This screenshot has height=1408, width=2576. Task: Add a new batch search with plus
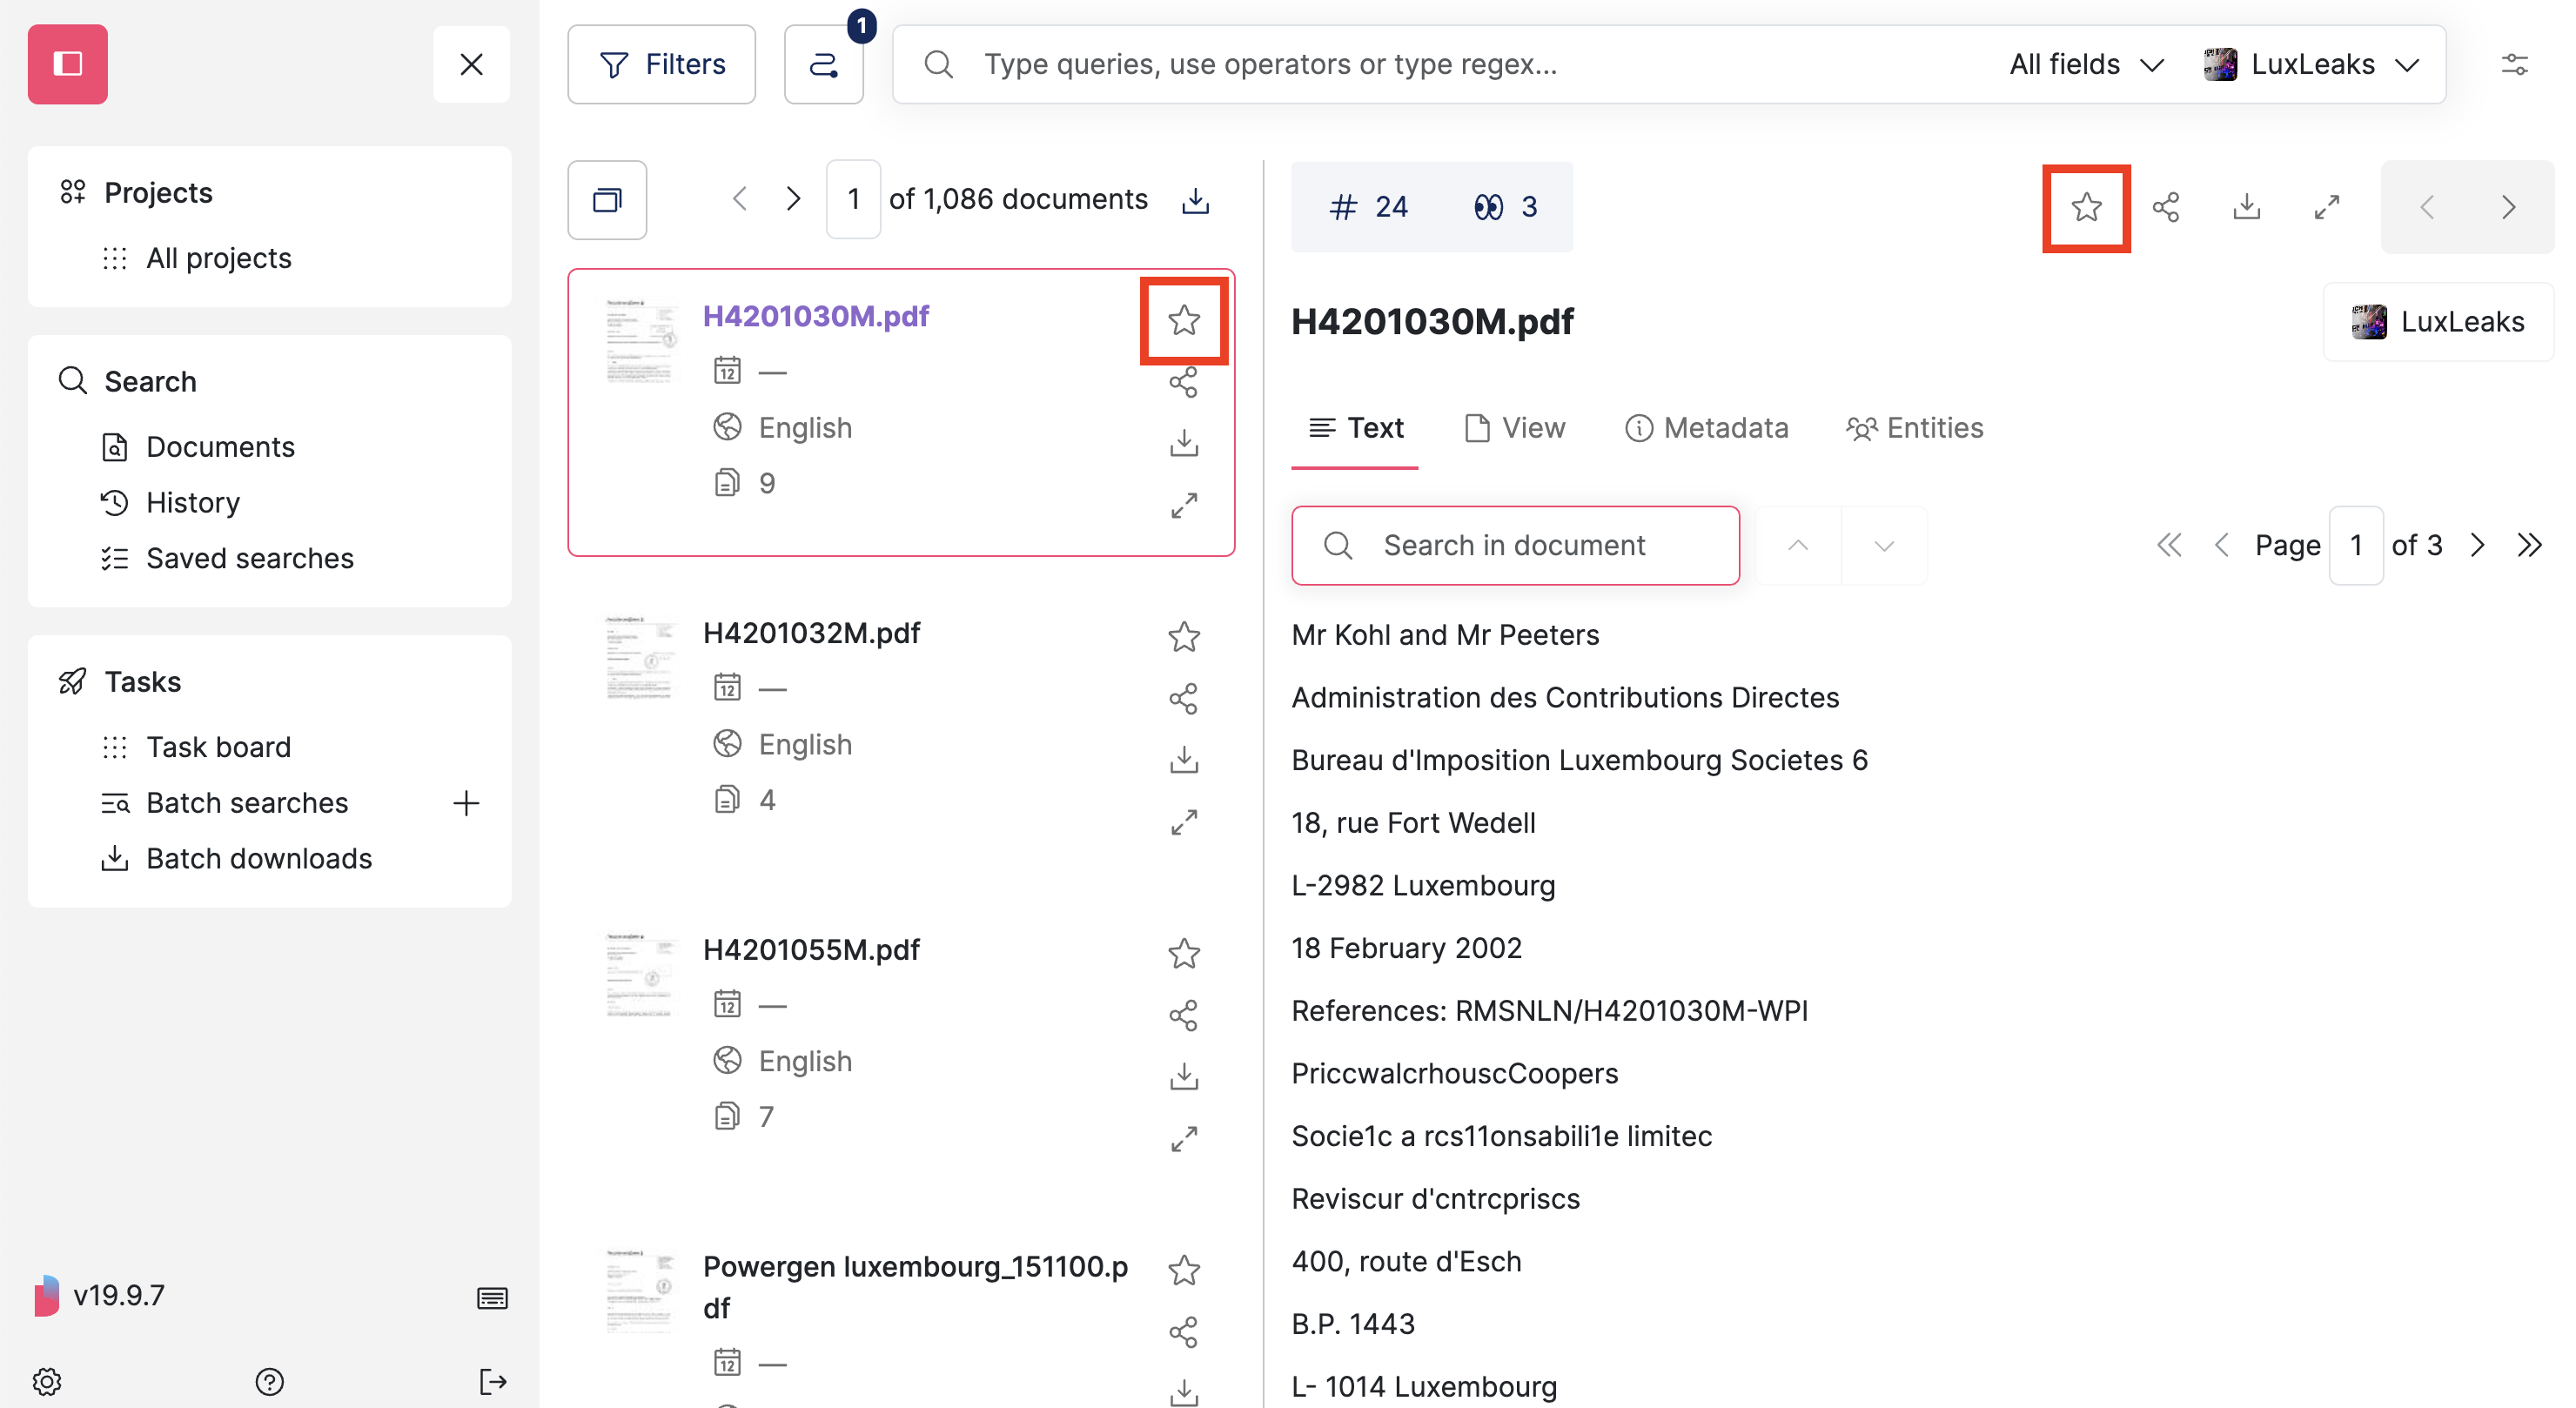click(466, 803)
